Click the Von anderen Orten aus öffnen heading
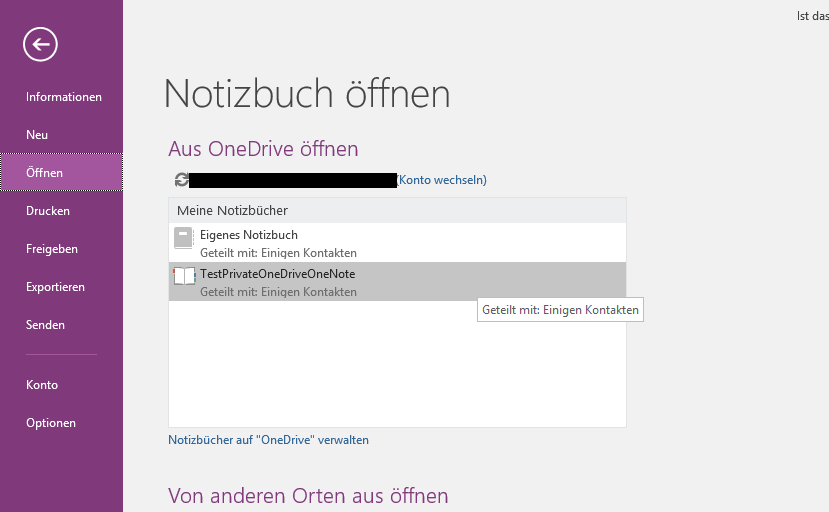Screen dimensions: 829x512 [308, 496]
